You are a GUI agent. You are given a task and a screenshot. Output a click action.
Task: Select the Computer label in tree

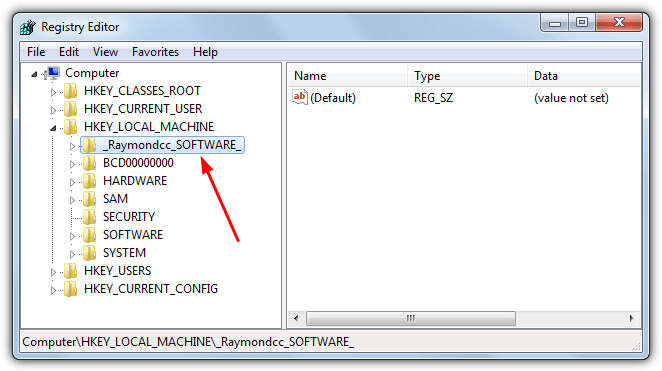coord(92,73)
